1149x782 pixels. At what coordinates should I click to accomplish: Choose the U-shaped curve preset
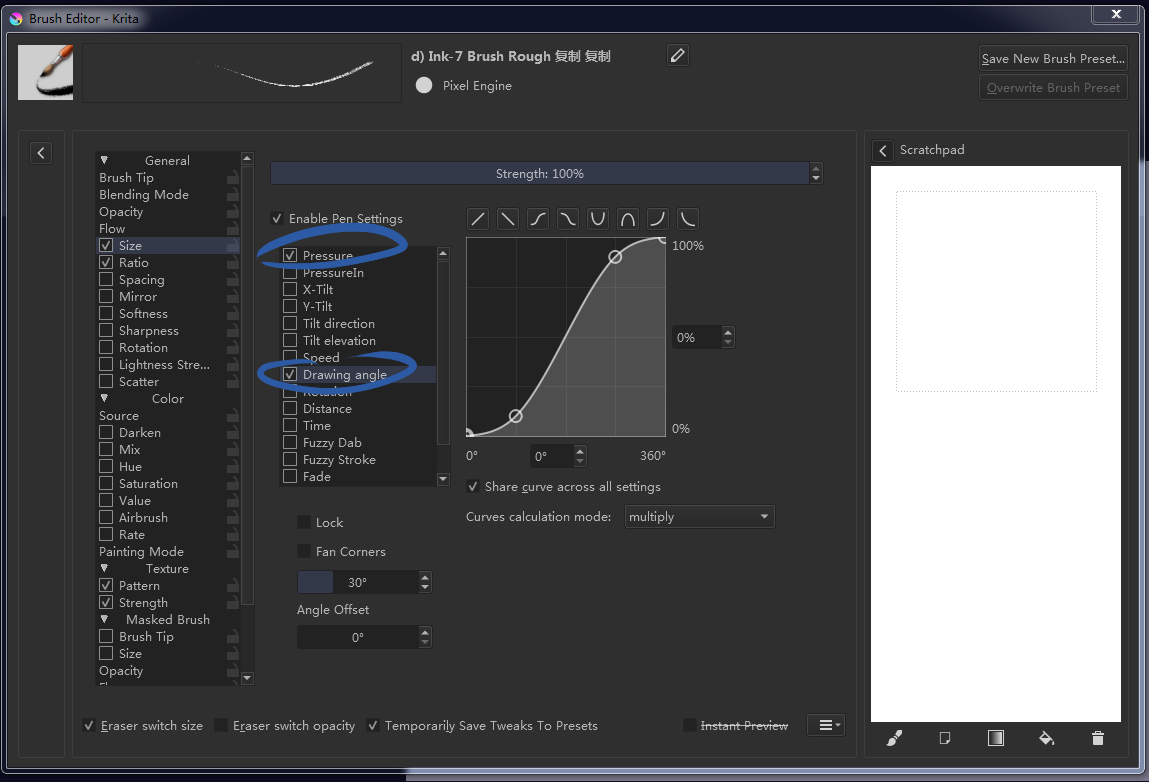[598, 219]
